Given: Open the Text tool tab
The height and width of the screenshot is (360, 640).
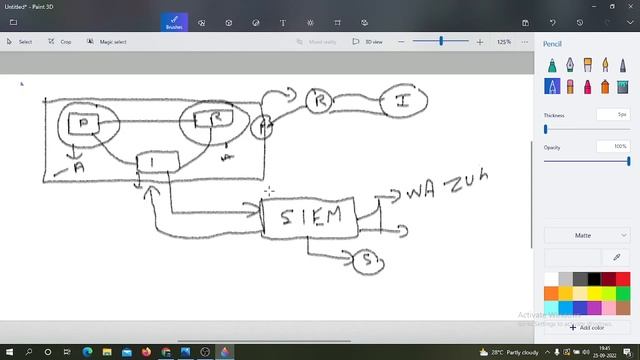Looking at the screenshot, I should coord(283,23).
